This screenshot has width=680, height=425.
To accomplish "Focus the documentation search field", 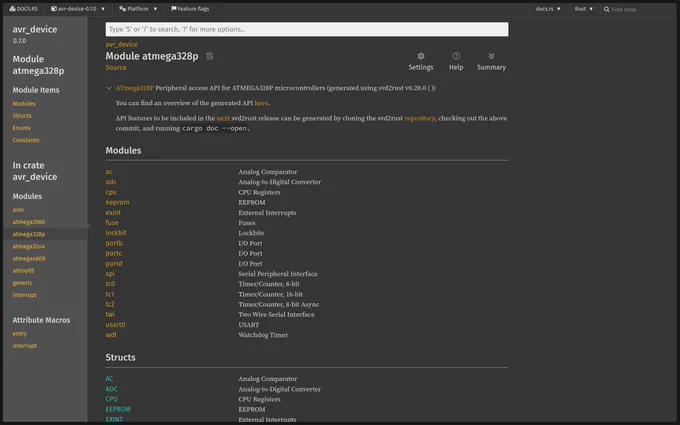I will coord(307,29).
